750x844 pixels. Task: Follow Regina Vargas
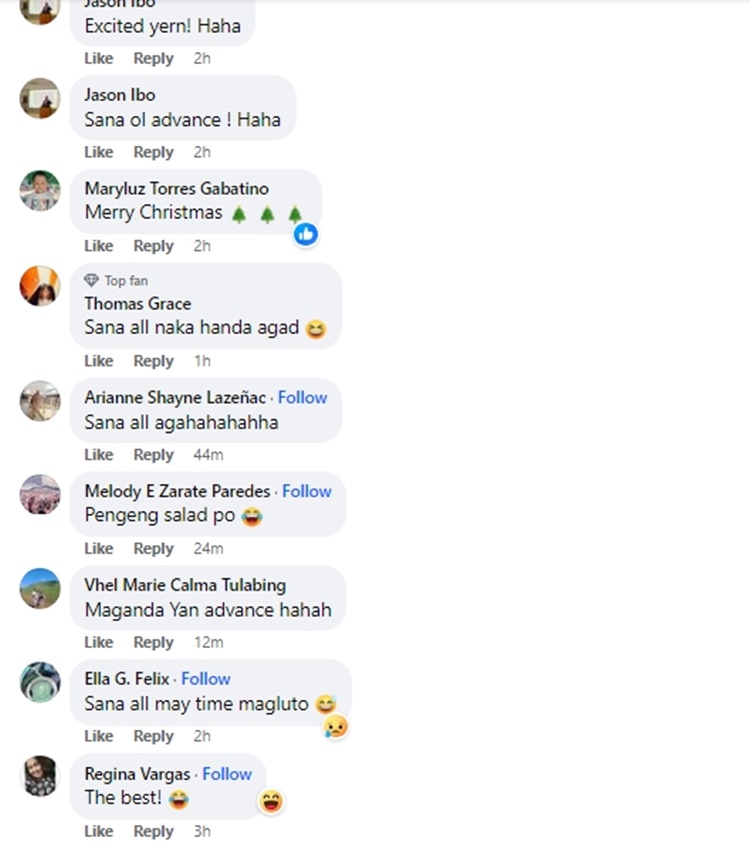coord(227,774)
